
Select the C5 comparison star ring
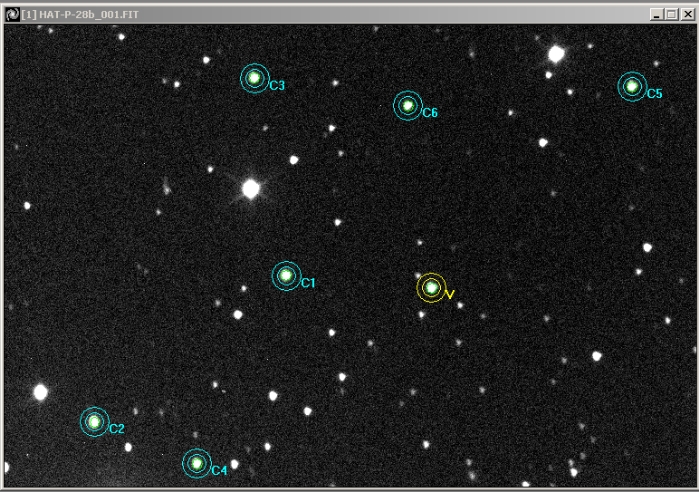632,87
